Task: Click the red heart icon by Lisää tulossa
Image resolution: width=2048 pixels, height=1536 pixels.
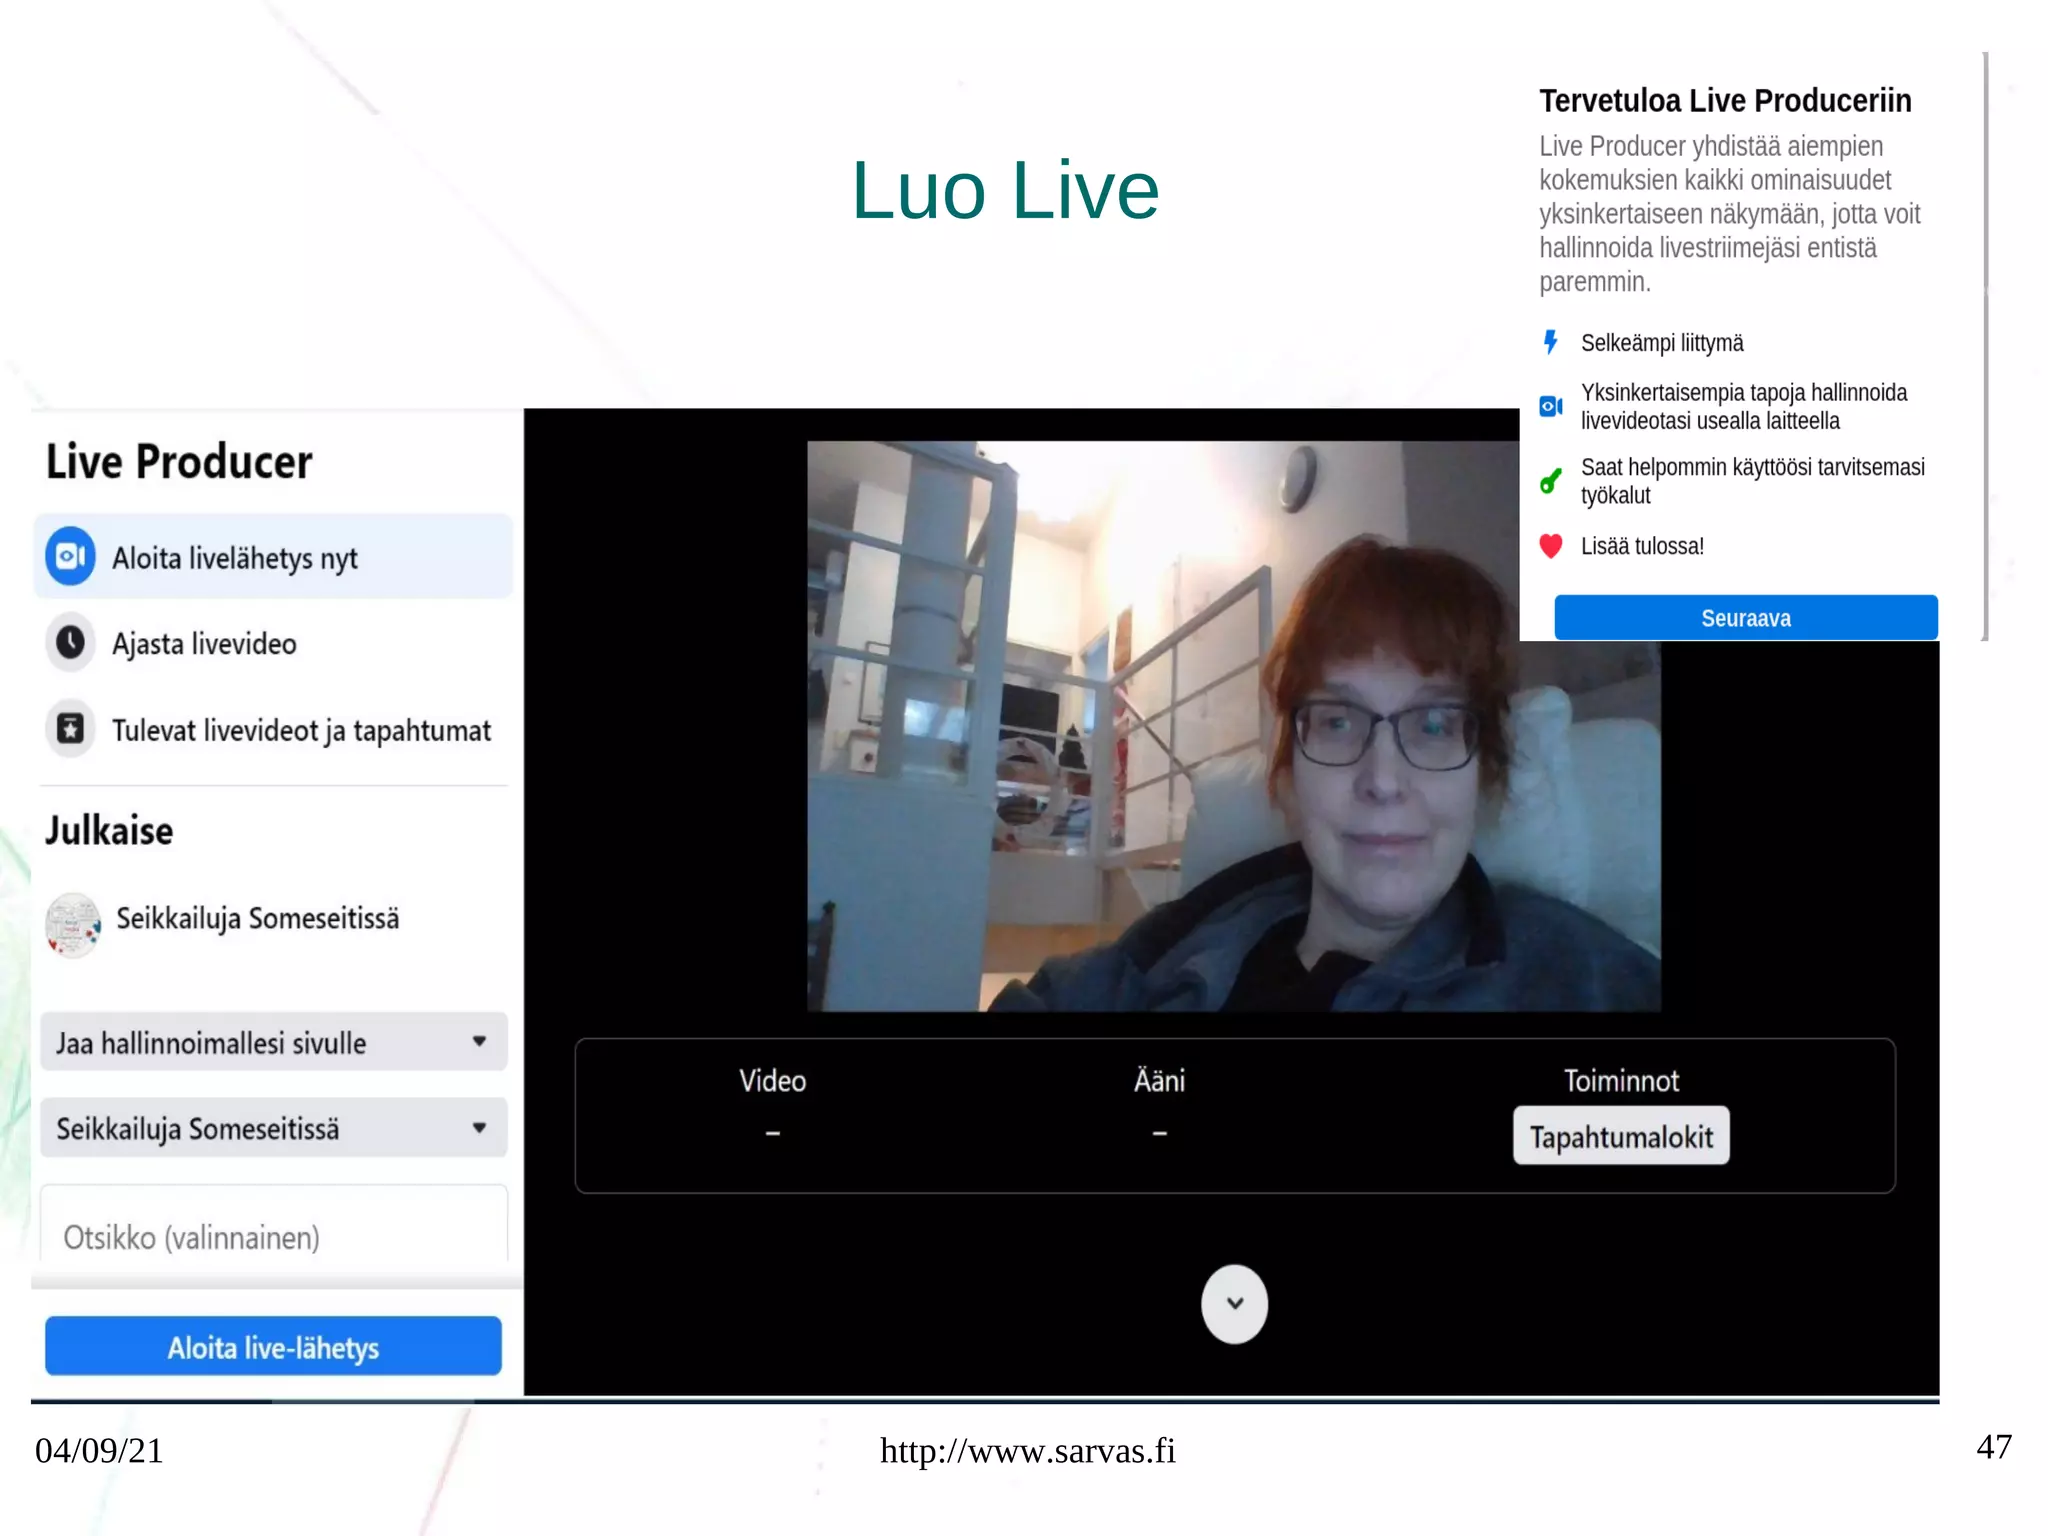Action: click(1551, 546)
